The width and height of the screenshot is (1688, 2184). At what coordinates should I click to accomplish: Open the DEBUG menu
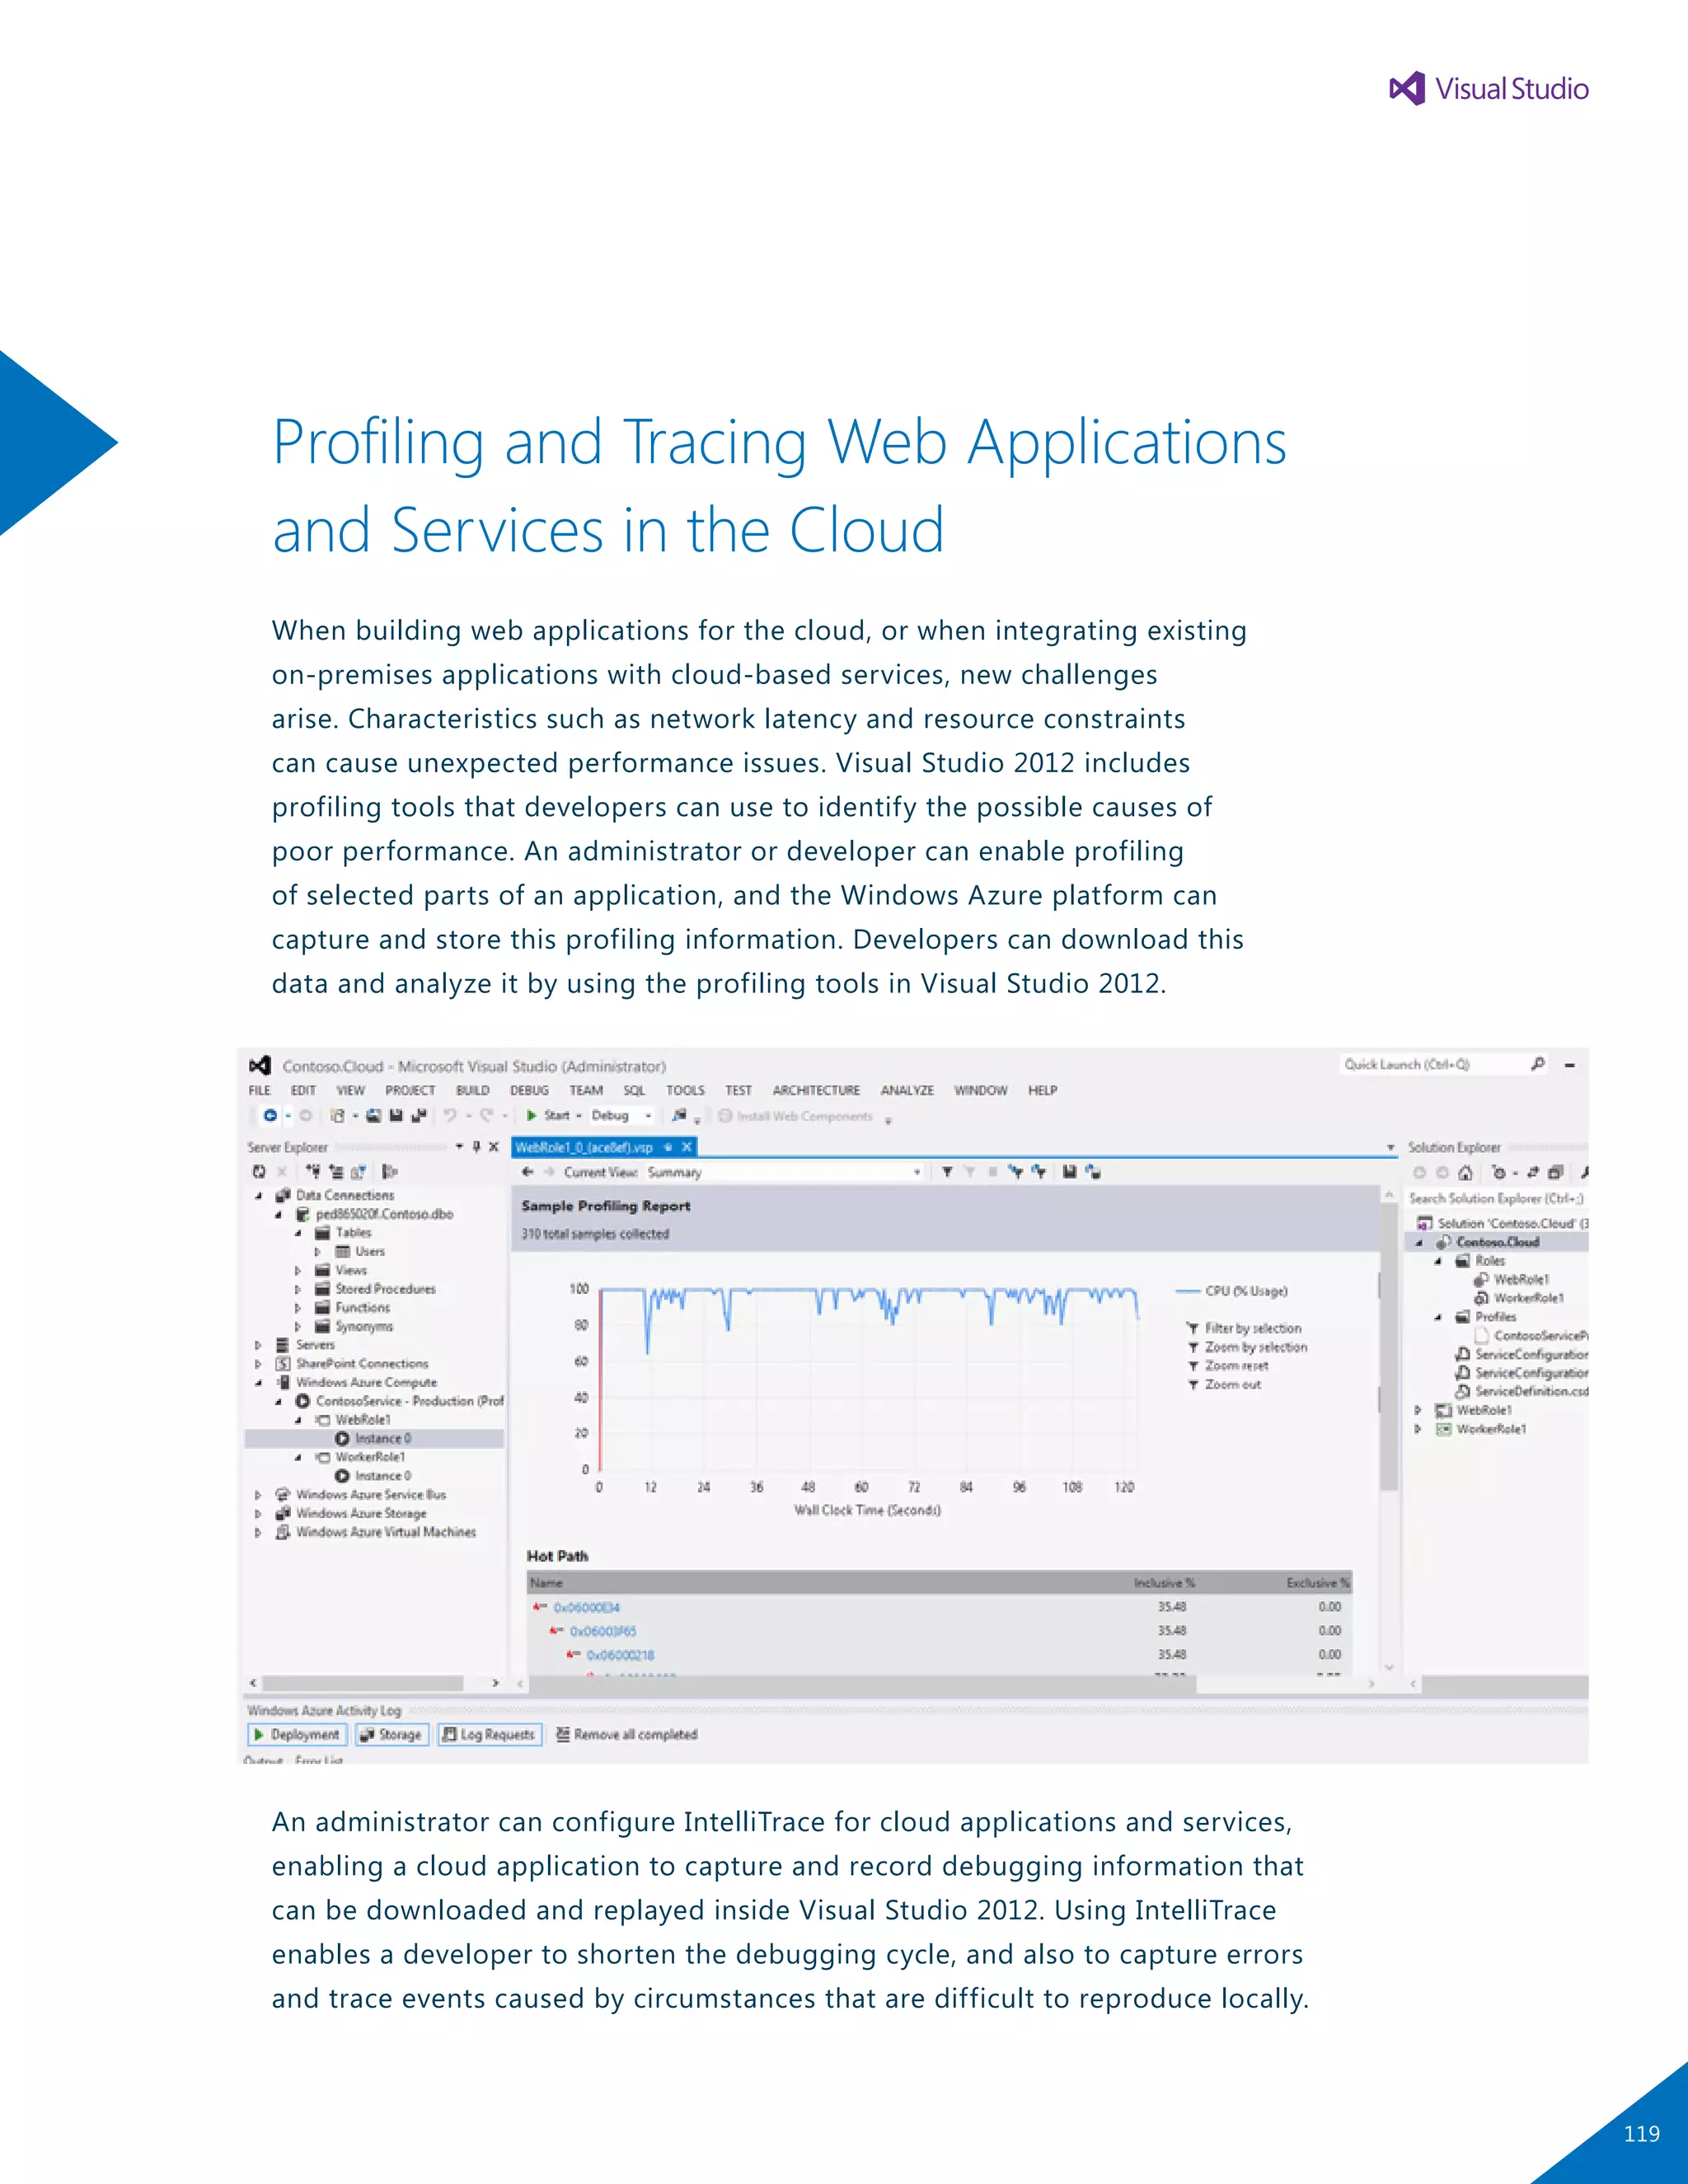click(529, 1091)
